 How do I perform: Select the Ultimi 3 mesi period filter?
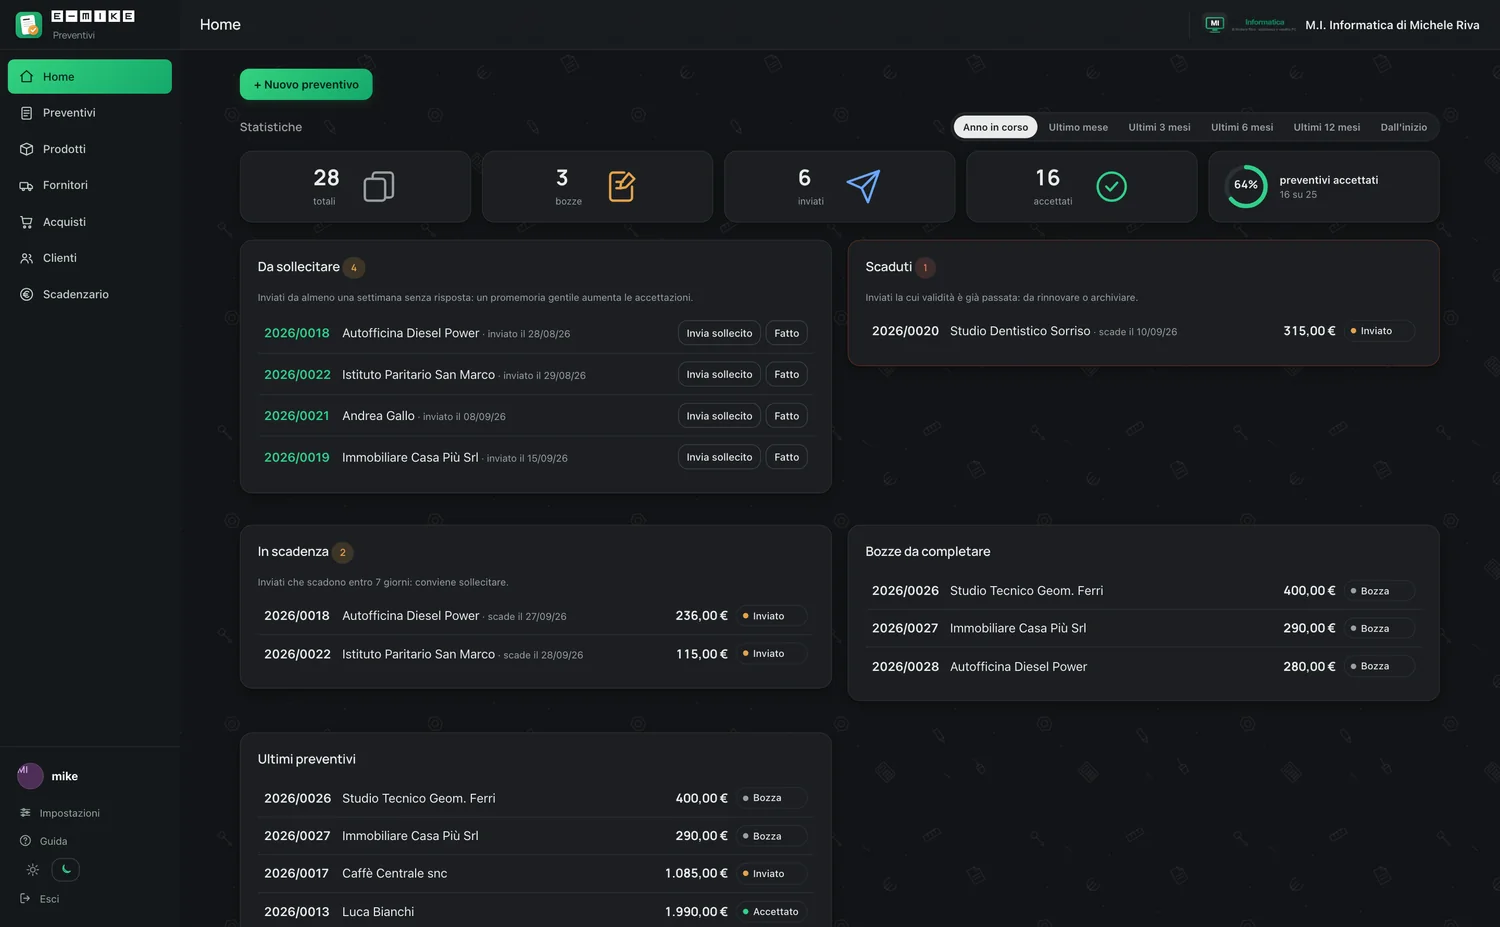(x=1159, y=127)
